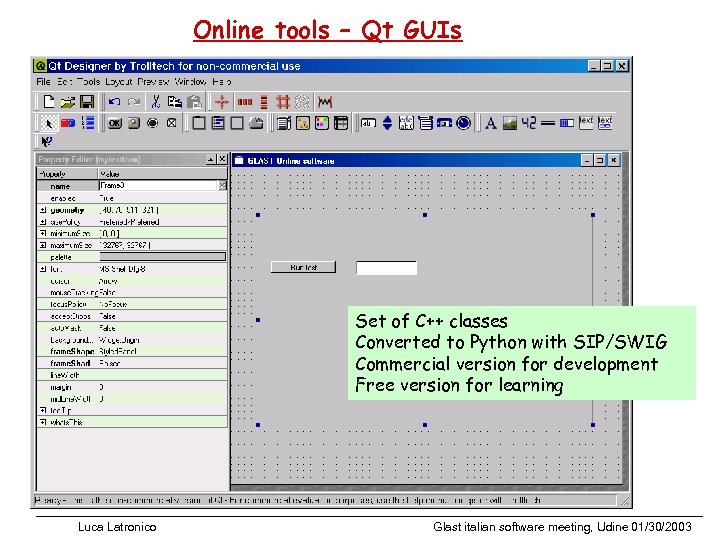Open the Layout menu
The height and width of the screenshot is (540, 720).
(118, 82)
